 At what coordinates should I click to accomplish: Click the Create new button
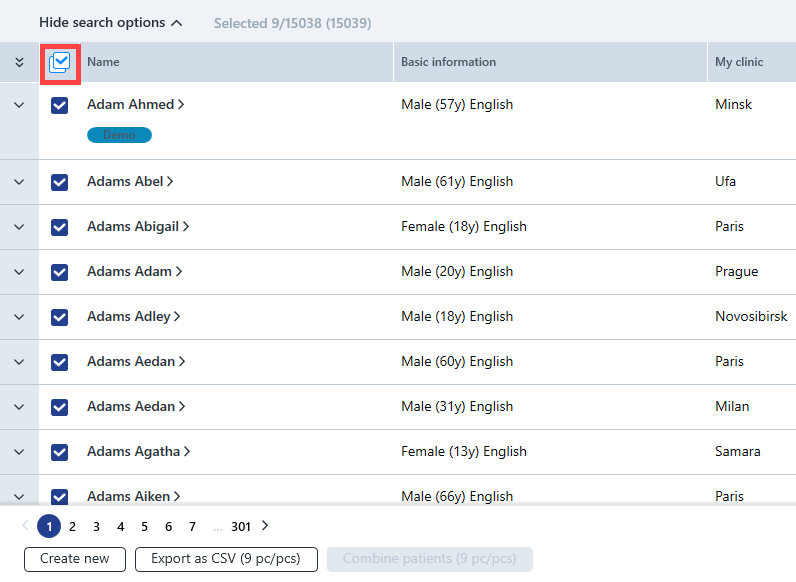(75, 559)
